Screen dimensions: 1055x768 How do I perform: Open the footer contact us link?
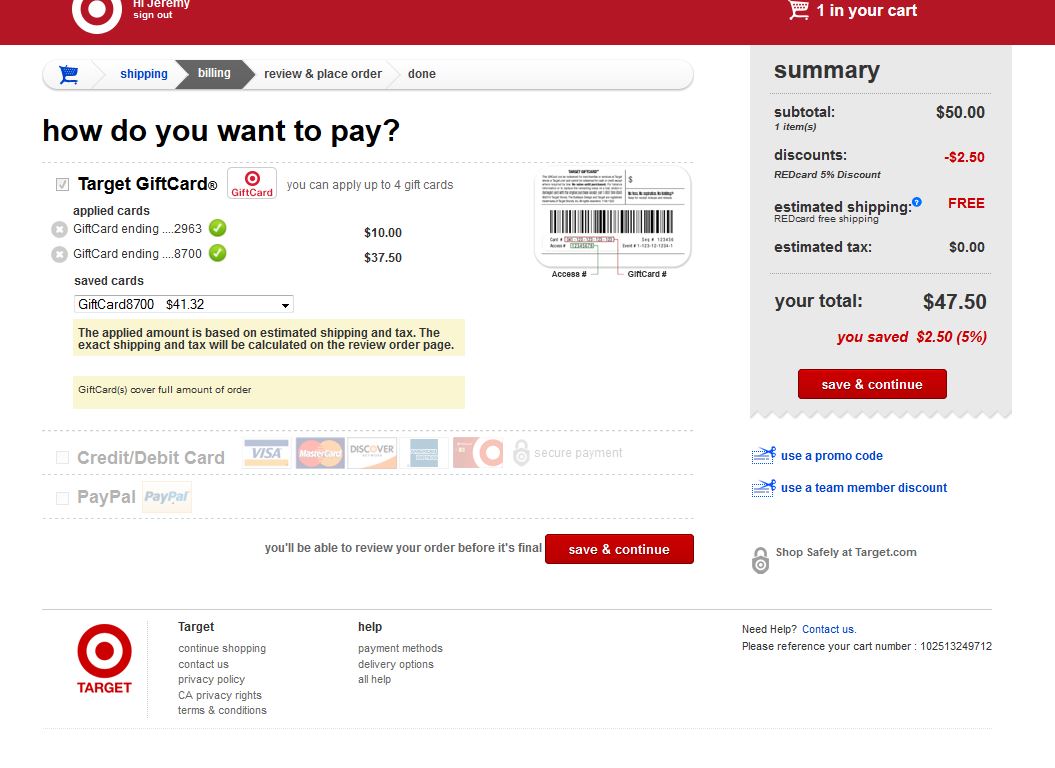203,664
